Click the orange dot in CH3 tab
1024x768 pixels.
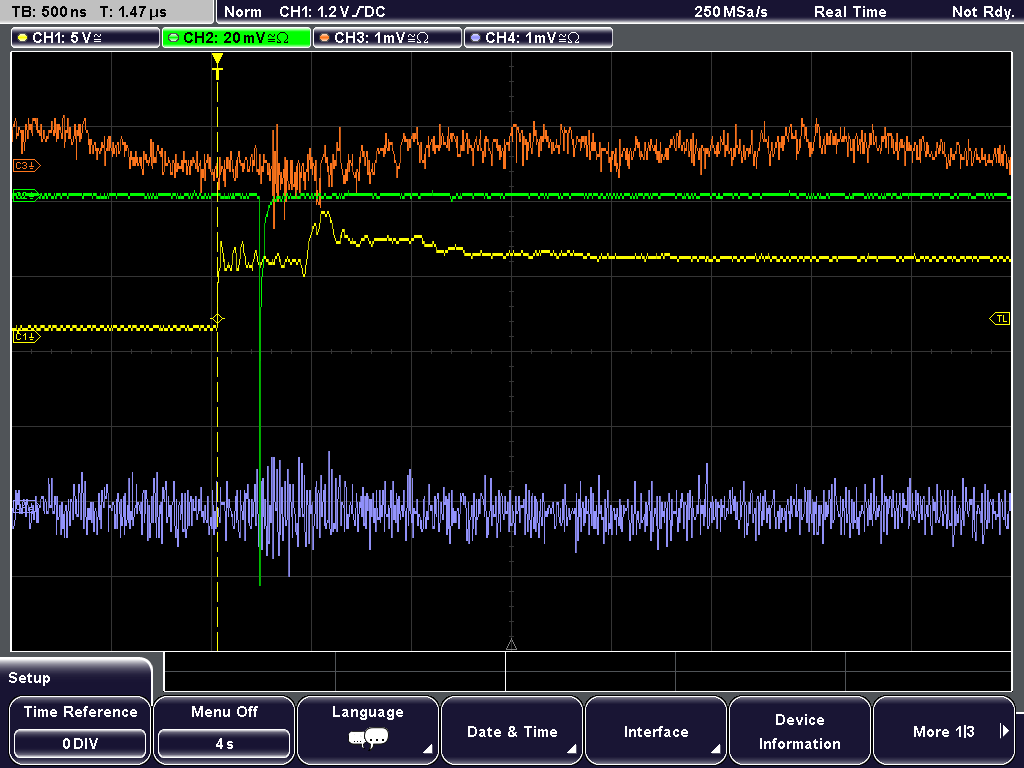(324, 38)
